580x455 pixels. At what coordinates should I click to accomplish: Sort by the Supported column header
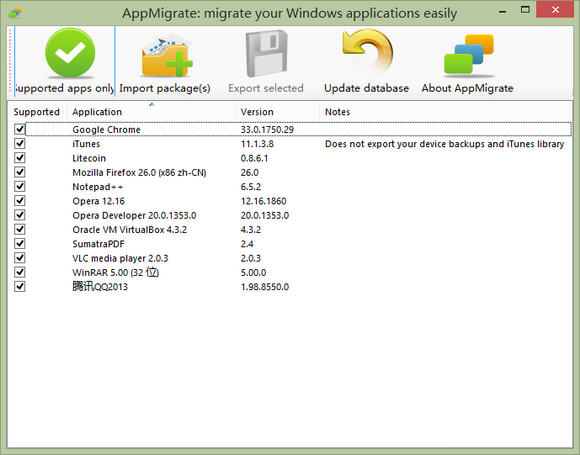coord(37,112)
